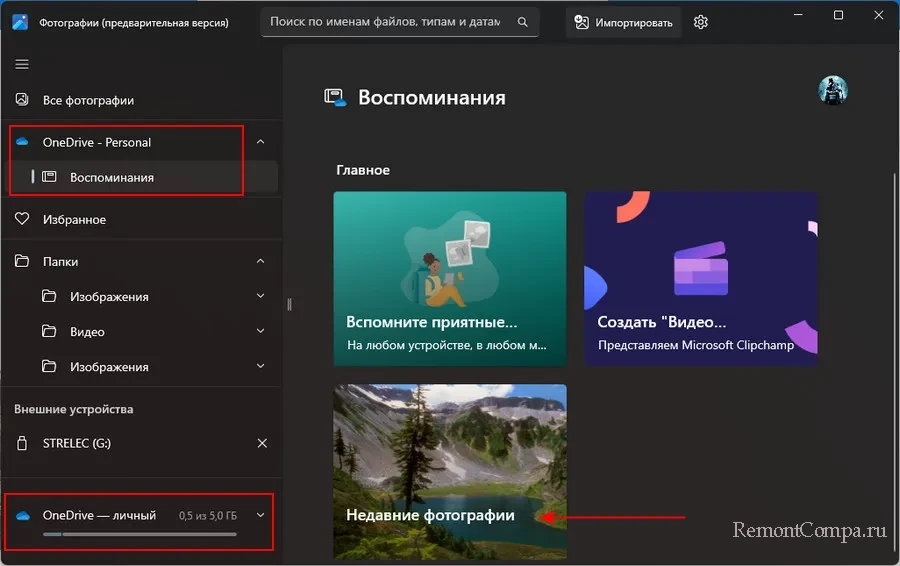Viewport: 900px width, 566px height.
Task: Click the folder icon beside Видео
Action: [x=49, y=331]
